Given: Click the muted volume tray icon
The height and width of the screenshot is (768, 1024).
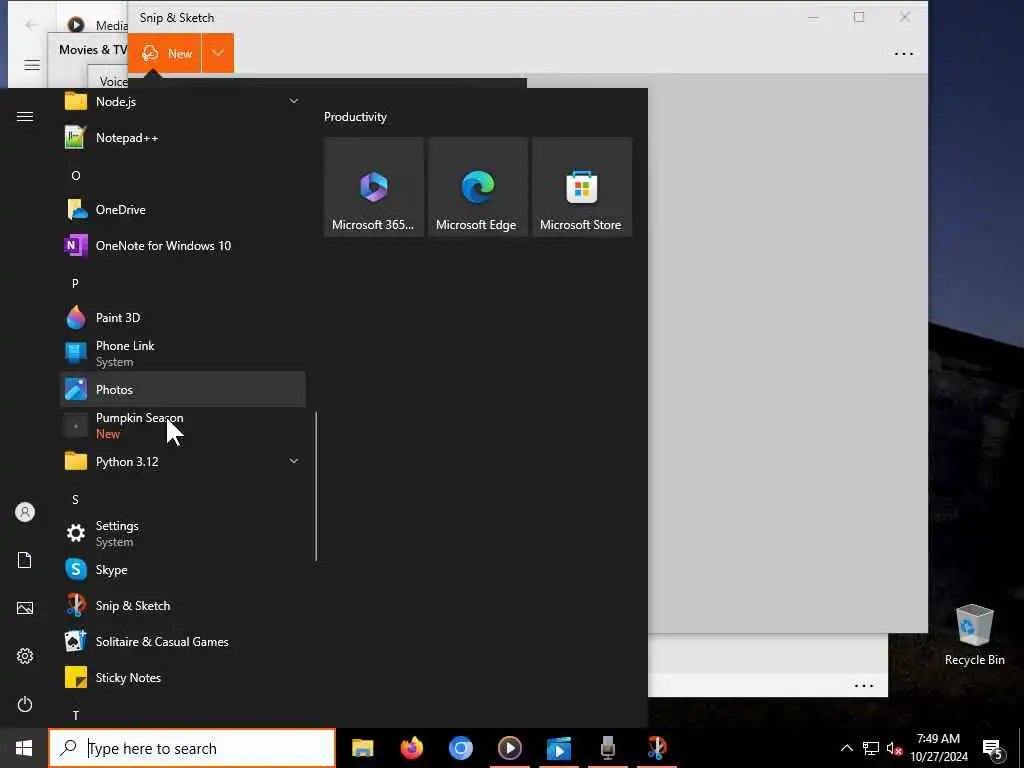Looking at the screenshot, I should coord(894,748).
